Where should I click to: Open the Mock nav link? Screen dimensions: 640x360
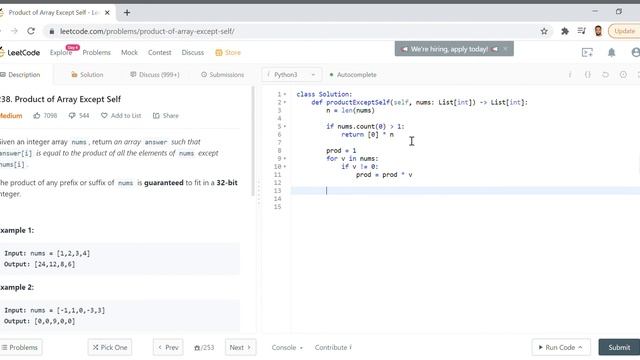click(129, 53)
